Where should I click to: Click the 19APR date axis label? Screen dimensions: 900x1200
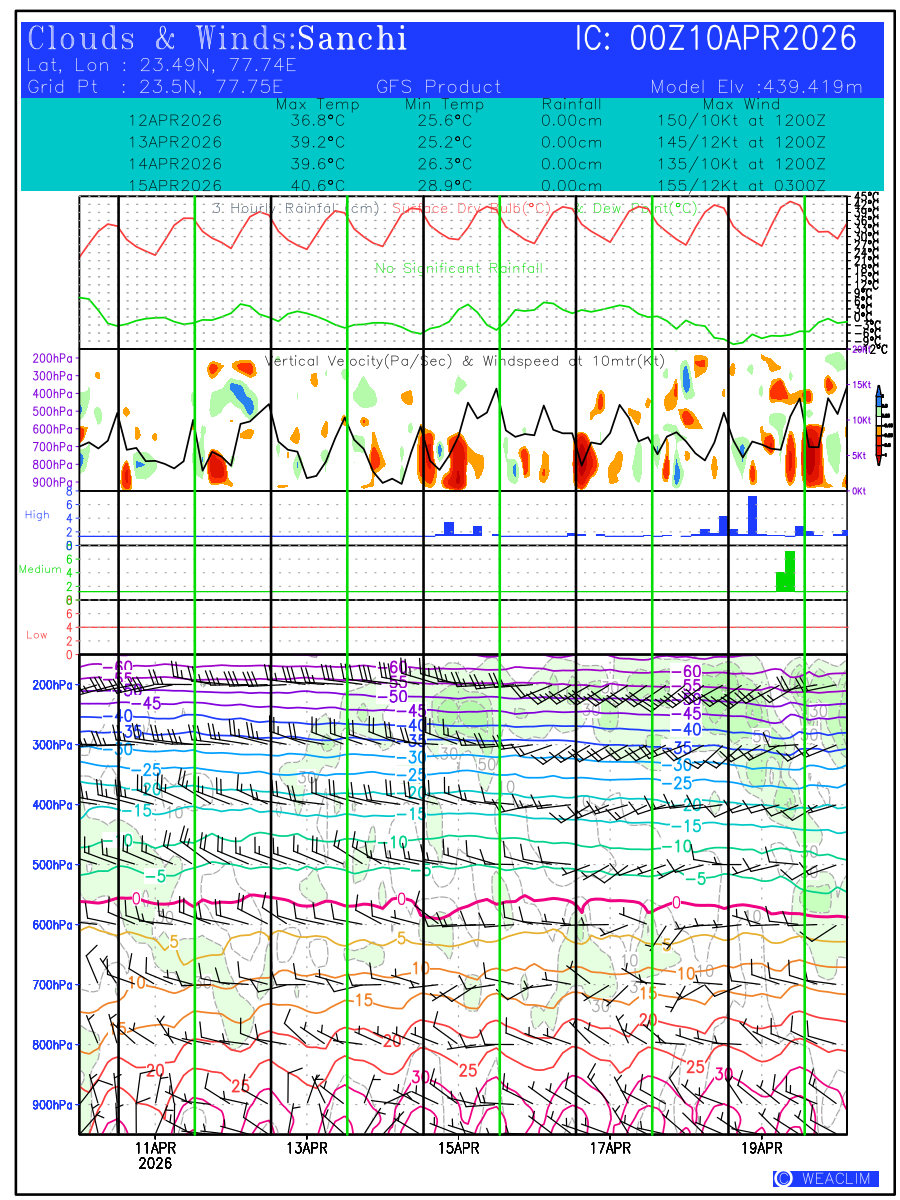coord(762,1148)
